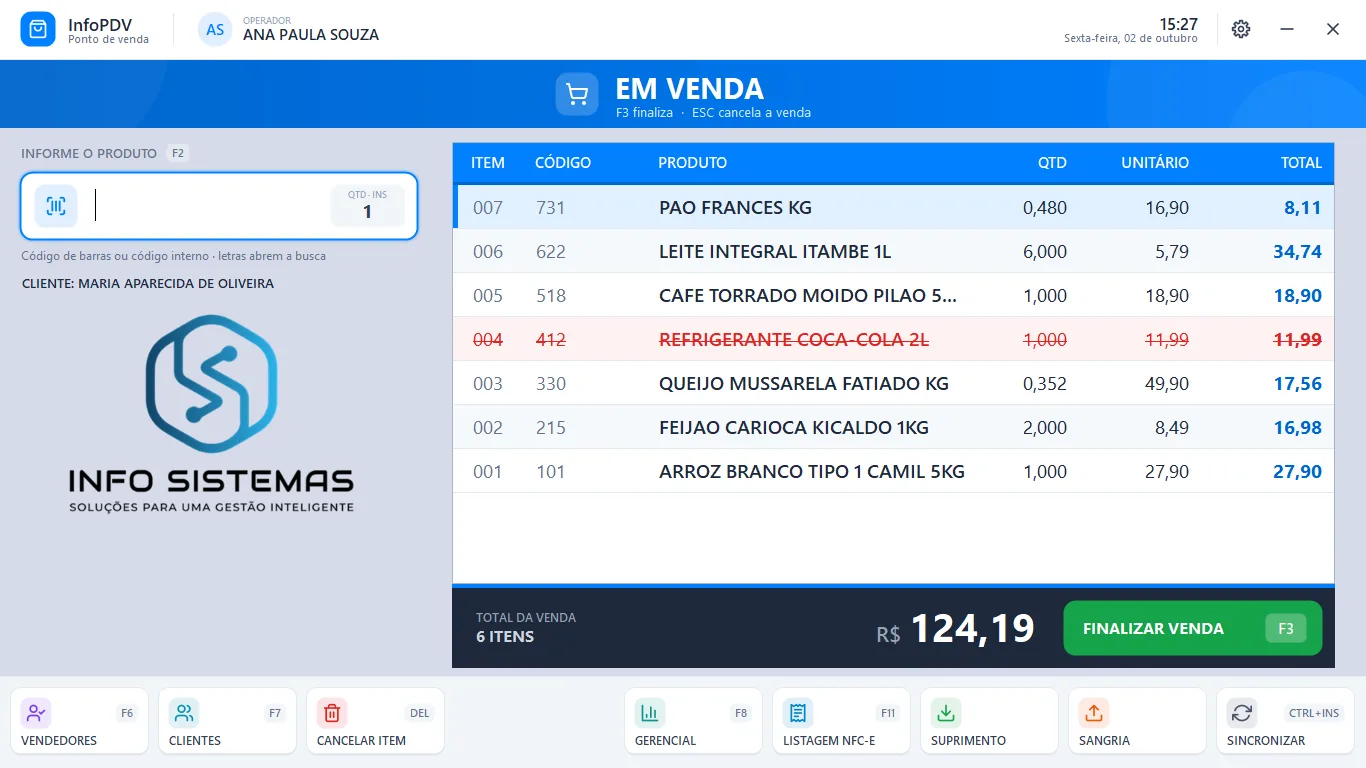Click the PRODUTO column header

click(x=693, y=163)
